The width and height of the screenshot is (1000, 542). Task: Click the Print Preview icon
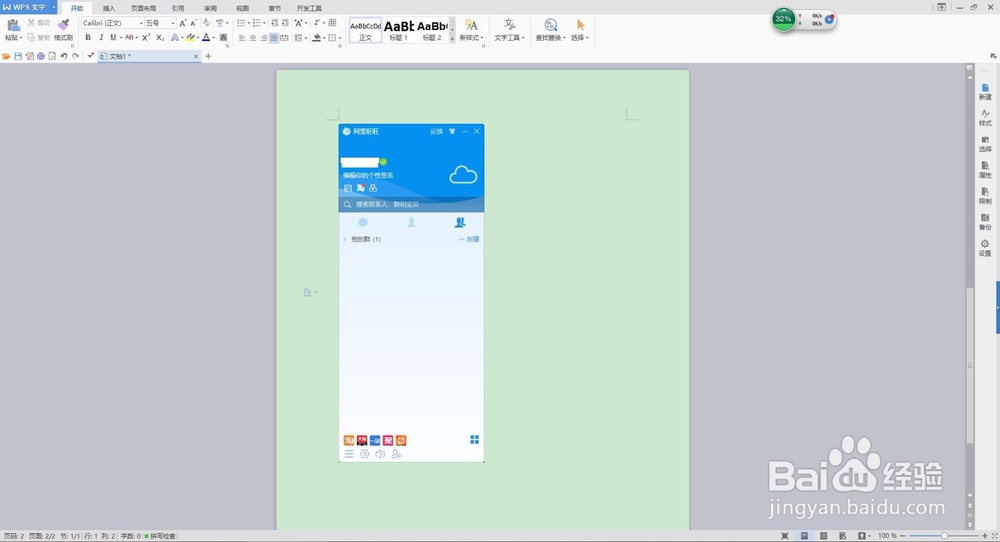tap(52, 56)
